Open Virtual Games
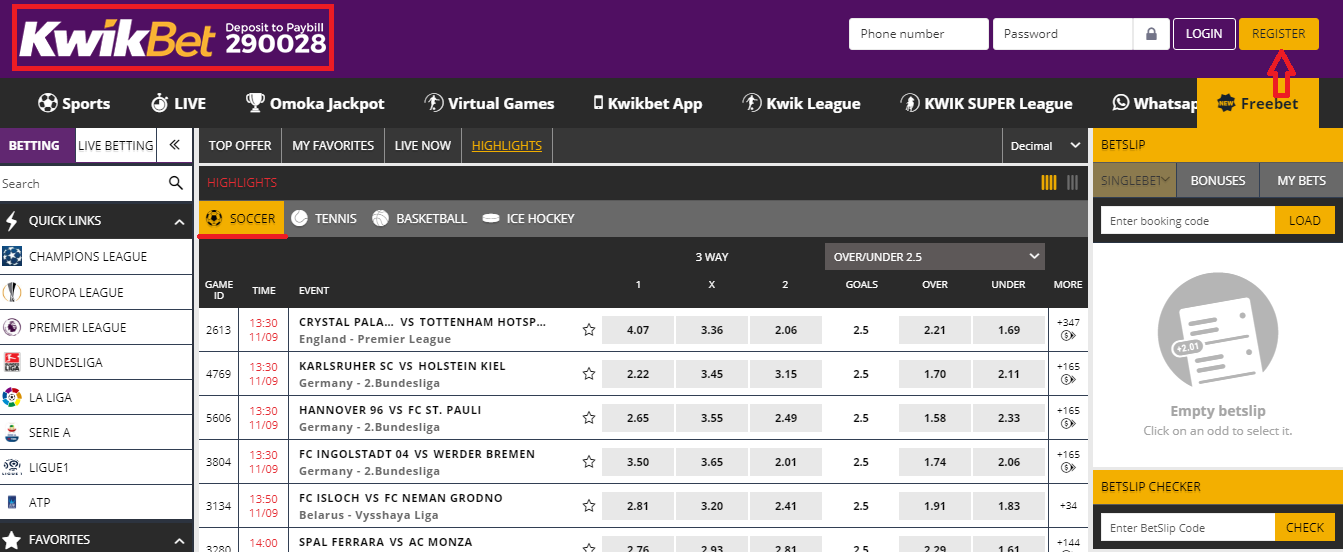The width and height of the screenshot is (1343, 552). [x=489, y=103]
